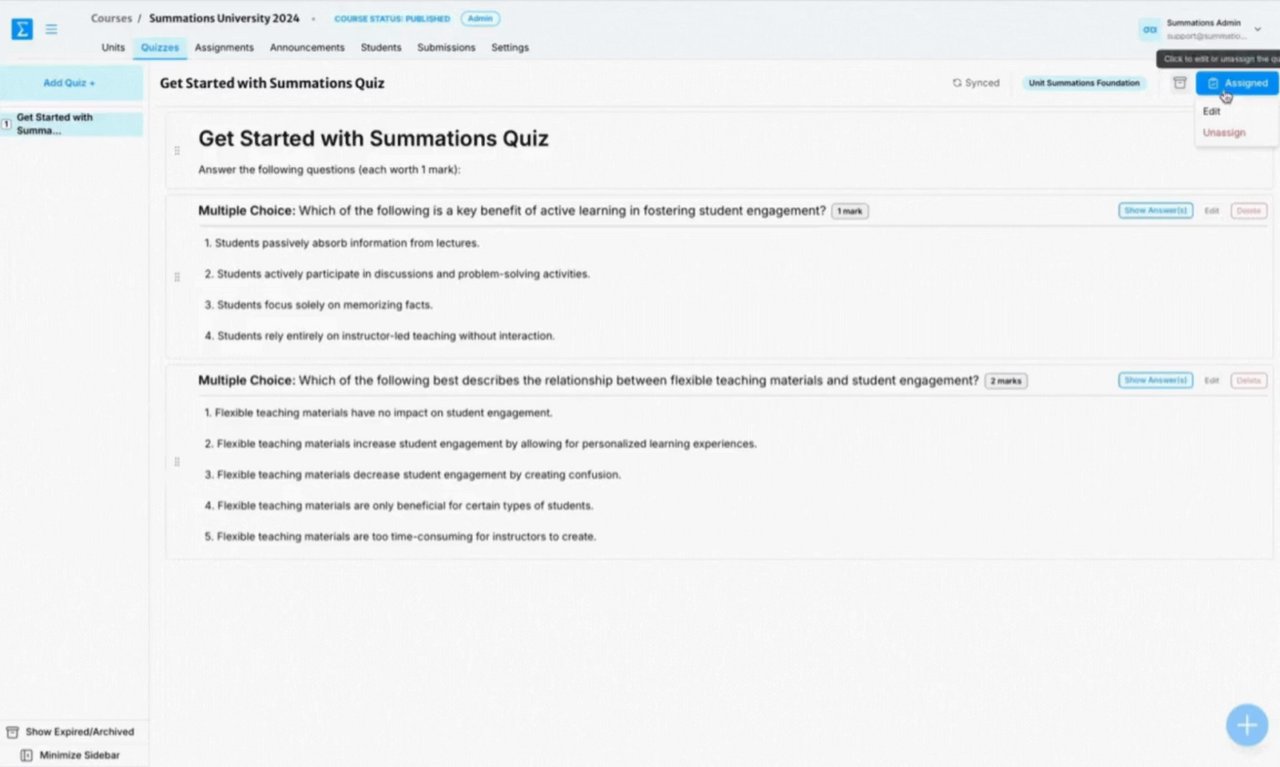Click drag handle of first question
Screen dimensions: 1280x767
click(177, 277)
